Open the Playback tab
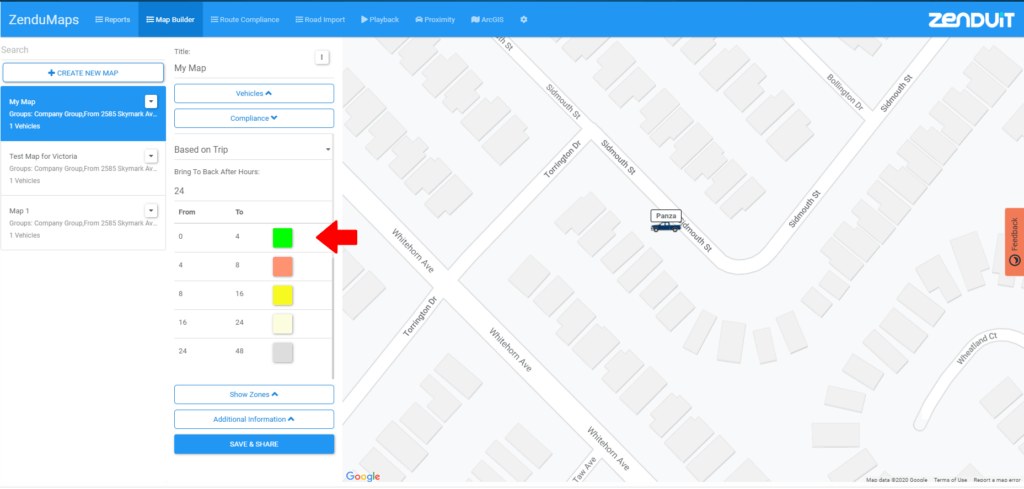This screenshot has height=489, width=1024. pyautogui.click(x=379, y=20)
